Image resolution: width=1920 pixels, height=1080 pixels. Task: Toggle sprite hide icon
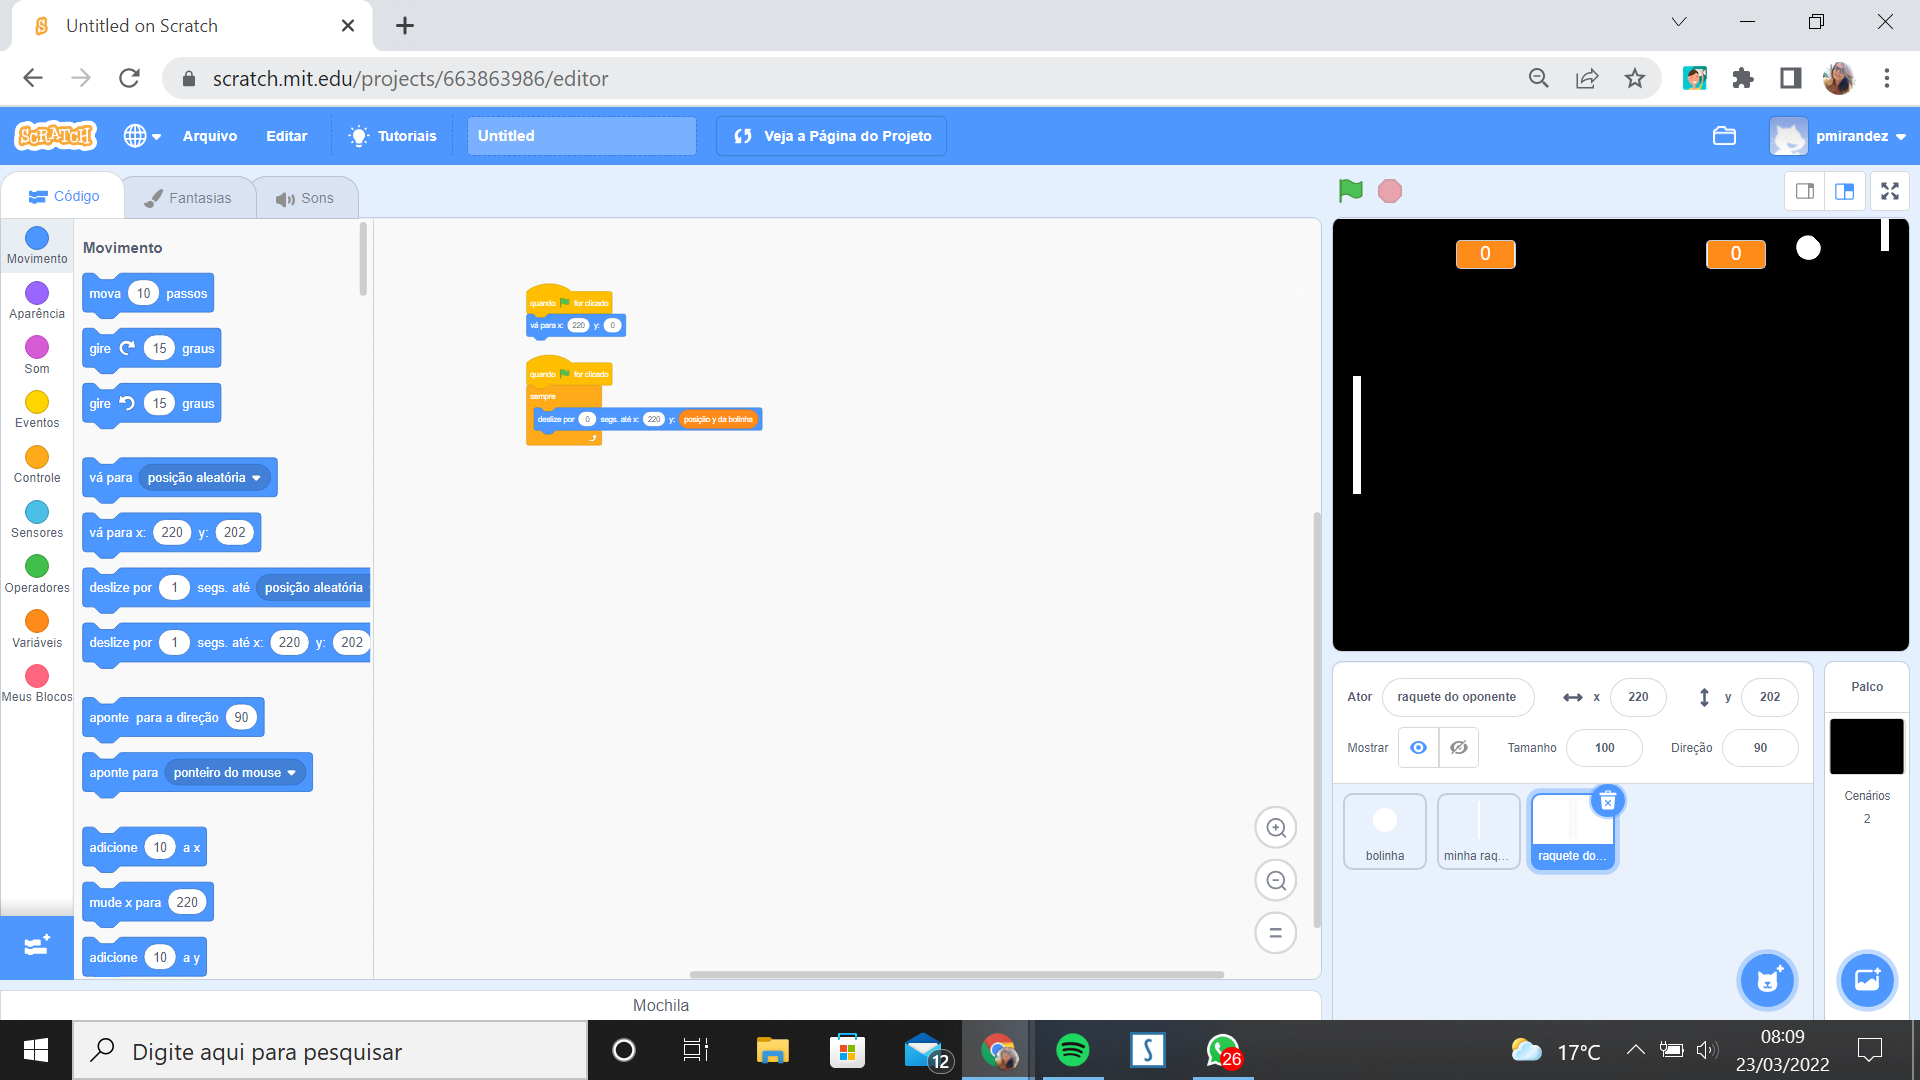[x=1460, y=749]
